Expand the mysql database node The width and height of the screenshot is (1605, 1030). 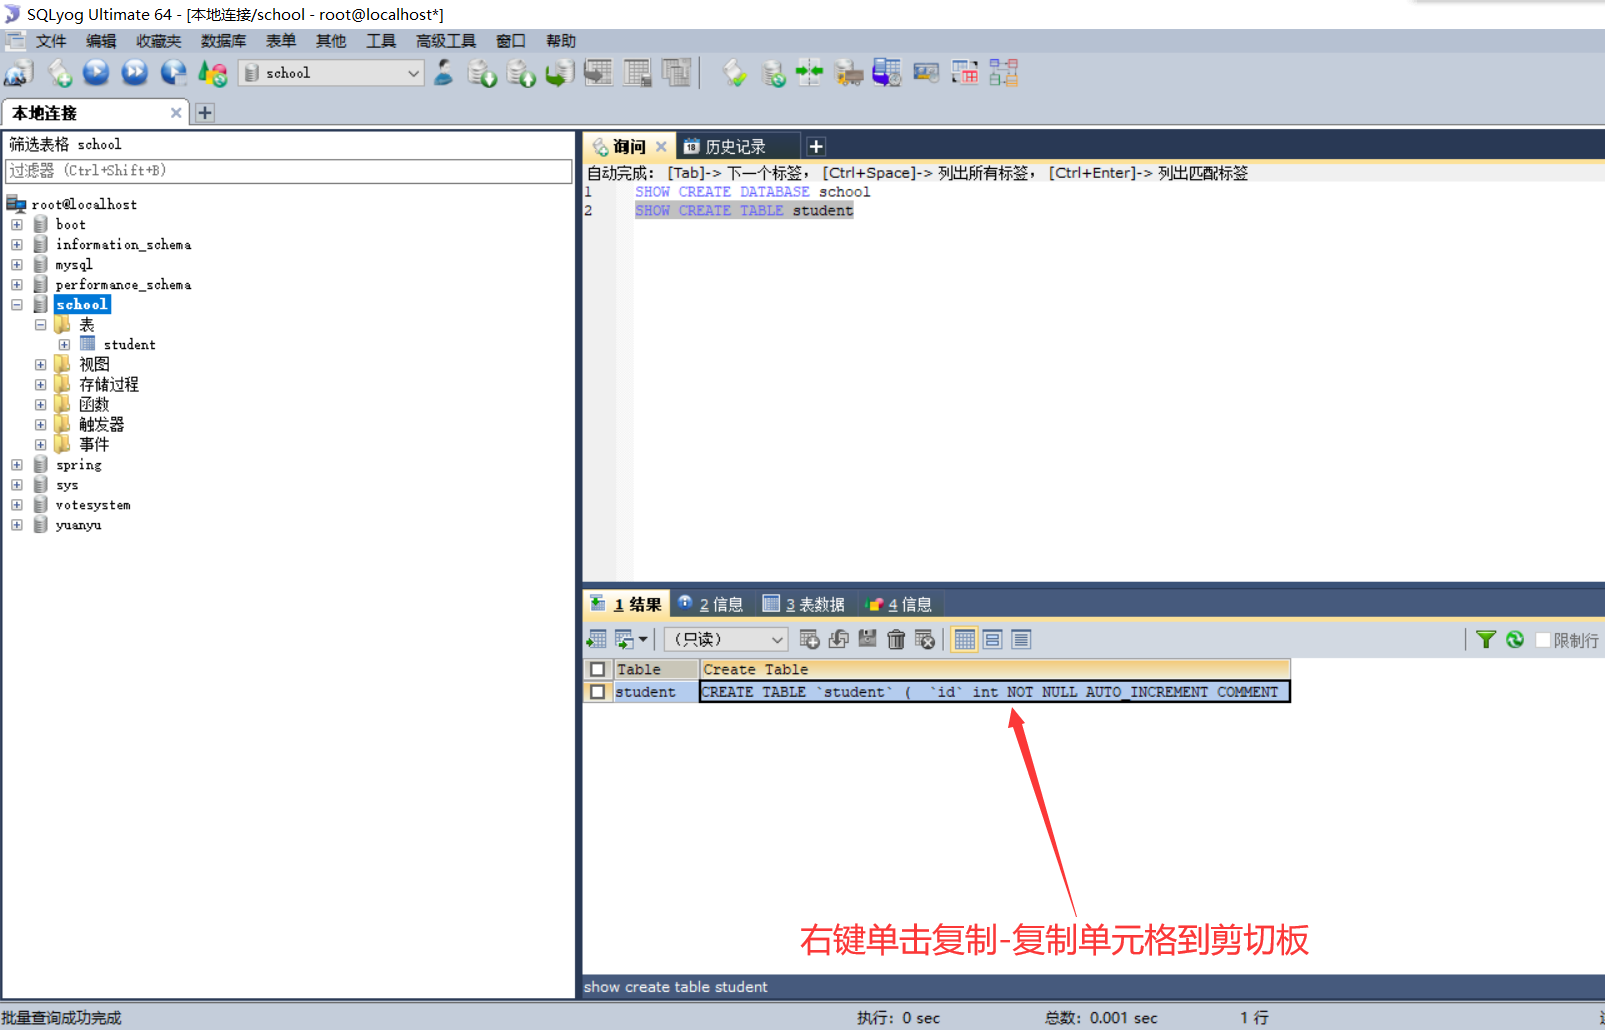pyautogui.click(x=17, y=265)
